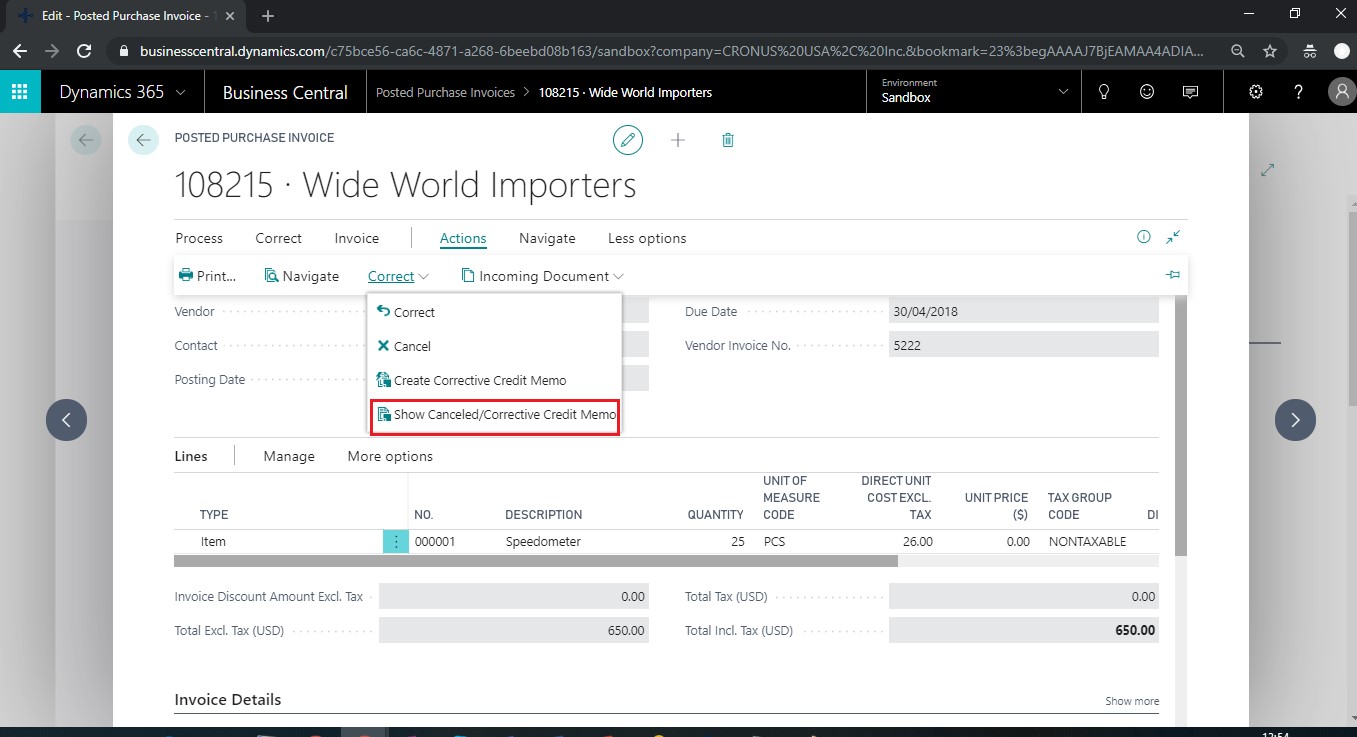Click the browser reload button
The width and height of the screenshot is (1357, 737).
pos(85,51)
